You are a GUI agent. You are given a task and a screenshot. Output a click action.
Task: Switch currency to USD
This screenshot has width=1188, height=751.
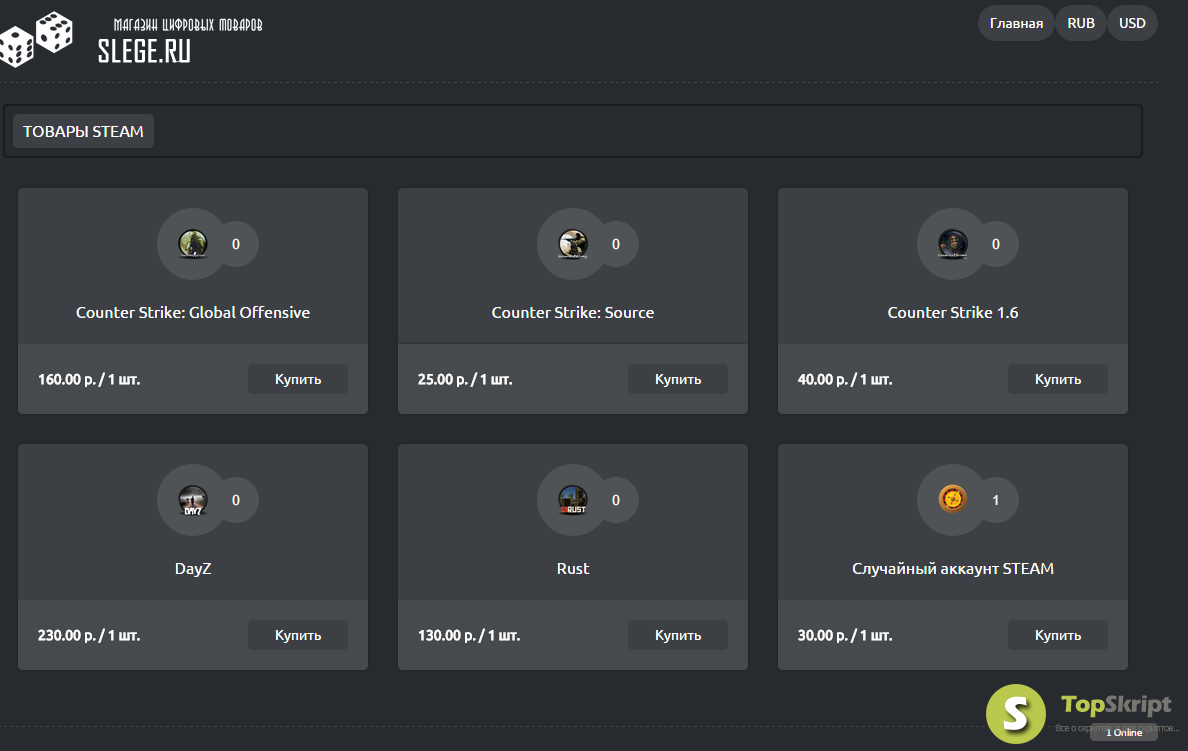pyautogui.click(x=1132, y=23)
